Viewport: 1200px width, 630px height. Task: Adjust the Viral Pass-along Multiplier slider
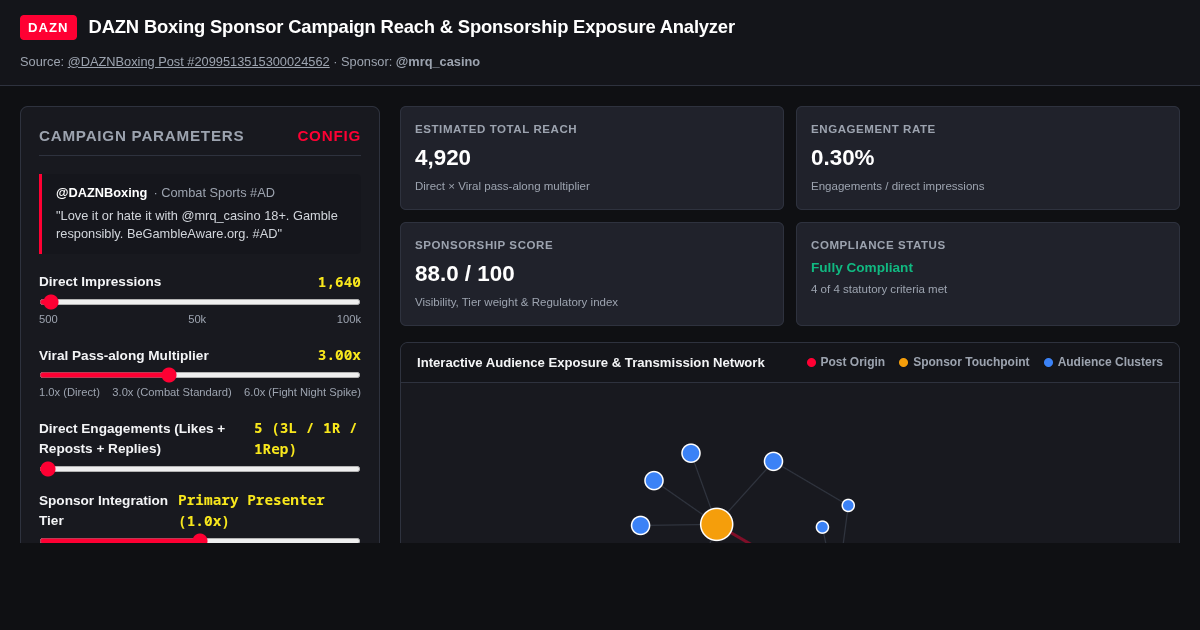pos(200,375)
